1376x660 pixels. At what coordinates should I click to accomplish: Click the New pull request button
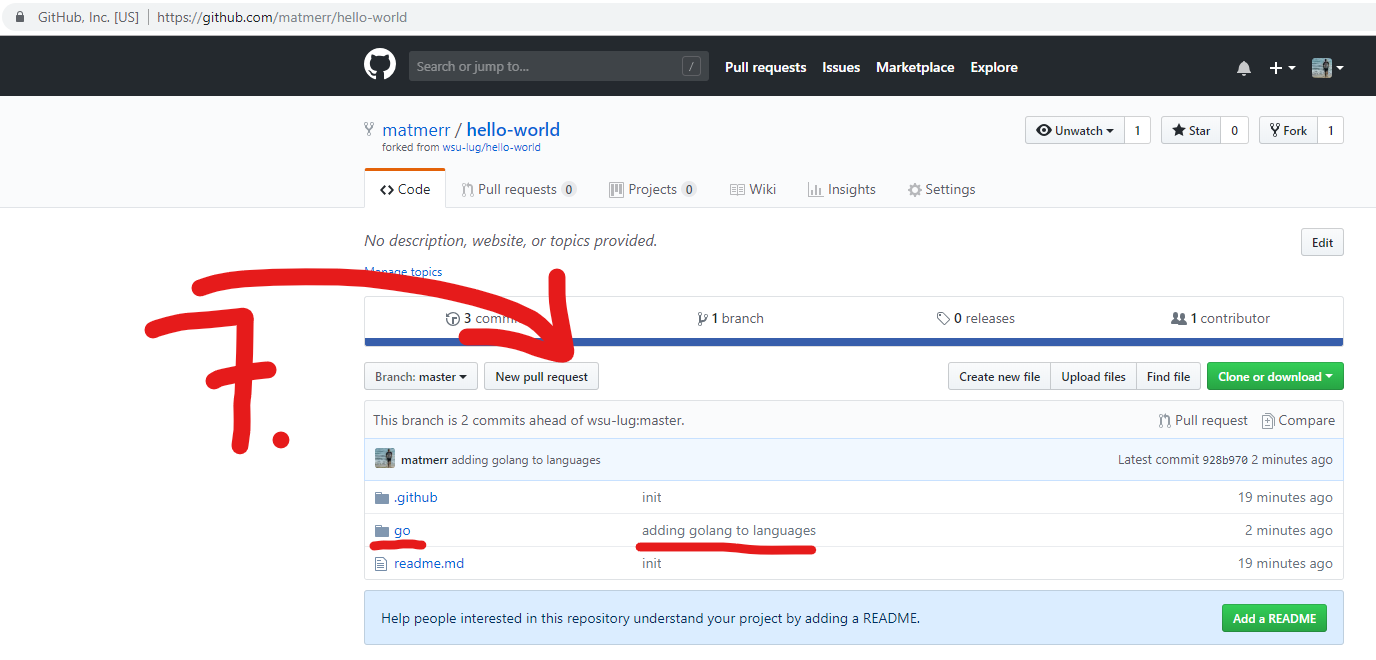pos(542,376)
